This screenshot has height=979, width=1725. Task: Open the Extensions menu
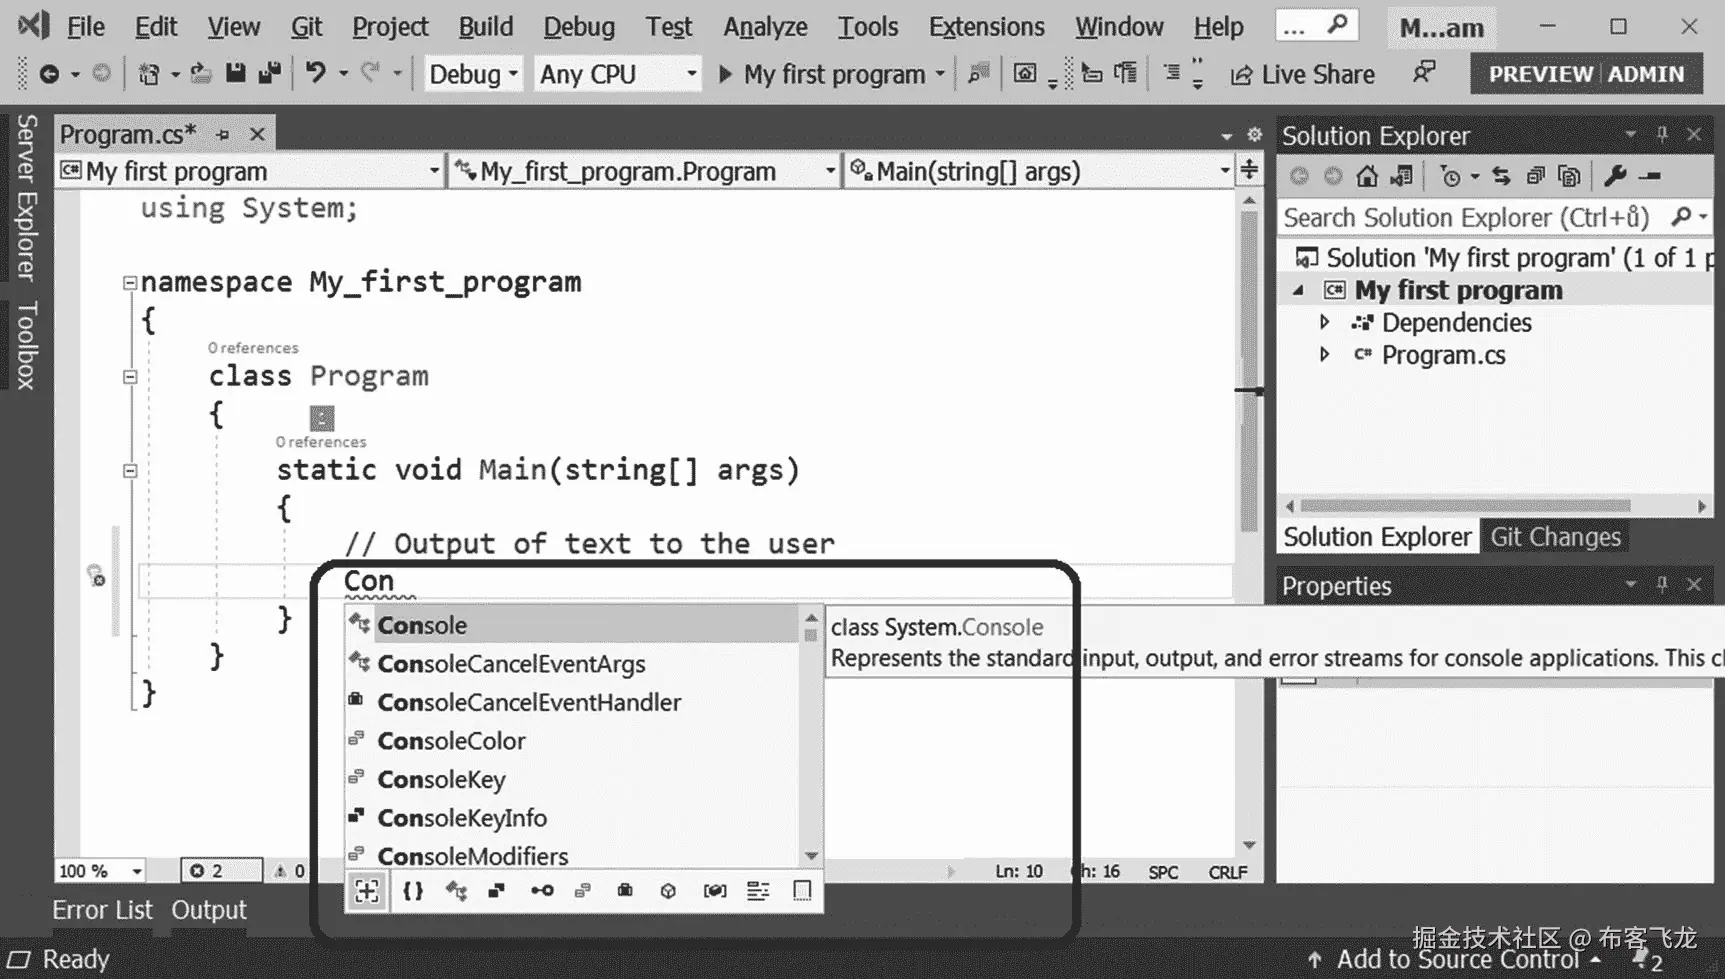pos(987,26)
